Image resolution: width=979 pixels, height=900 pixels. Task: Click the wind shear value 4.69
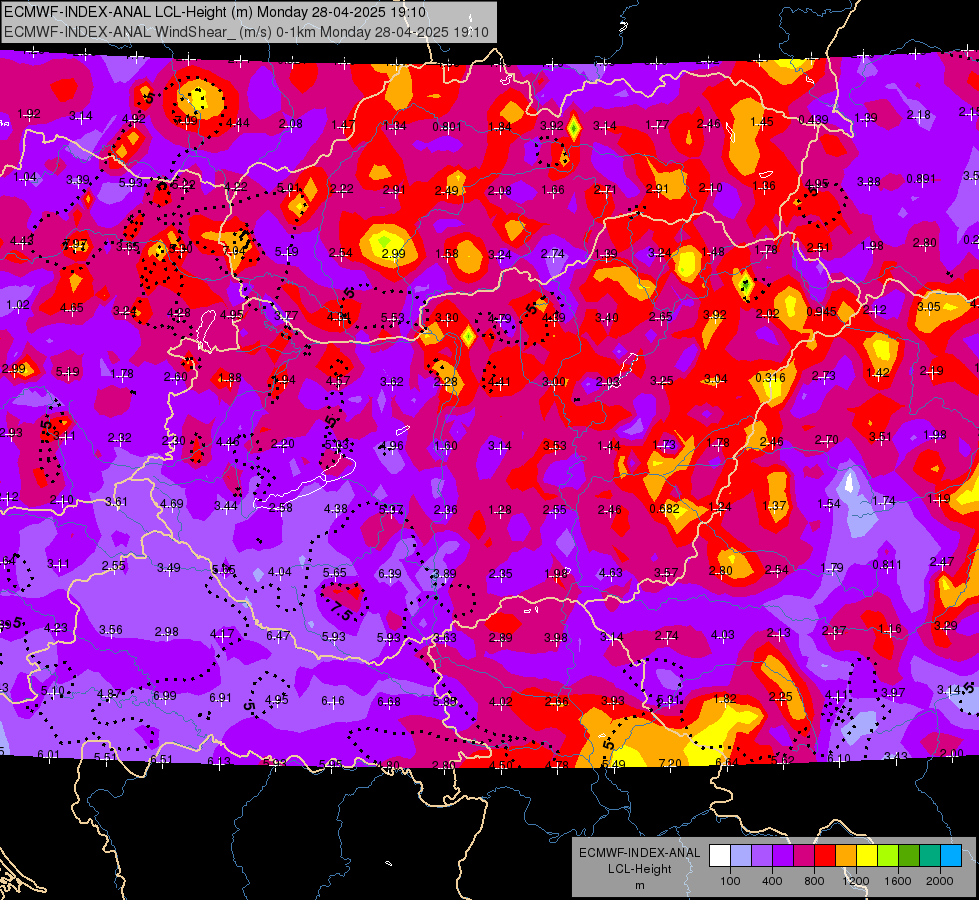pyautogui.click(x=172, y=503)
